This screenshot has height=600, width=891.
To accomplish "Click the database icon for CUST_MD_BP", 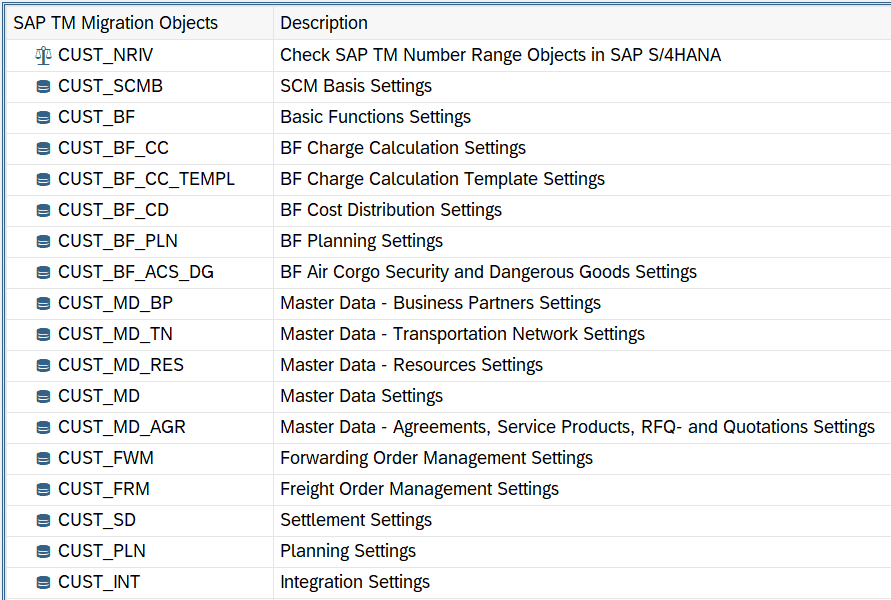I will pos(43,303).
